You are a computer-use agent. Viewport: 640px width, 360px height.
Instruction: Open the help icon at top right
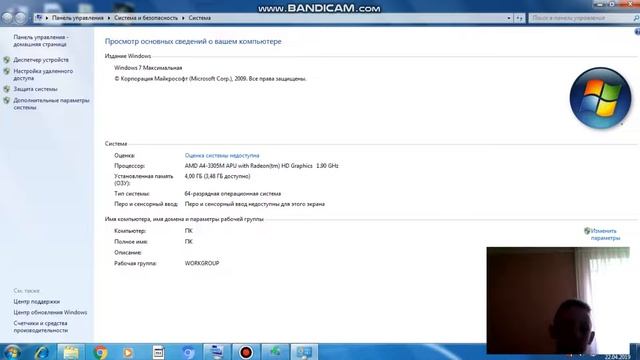point(637,32)
